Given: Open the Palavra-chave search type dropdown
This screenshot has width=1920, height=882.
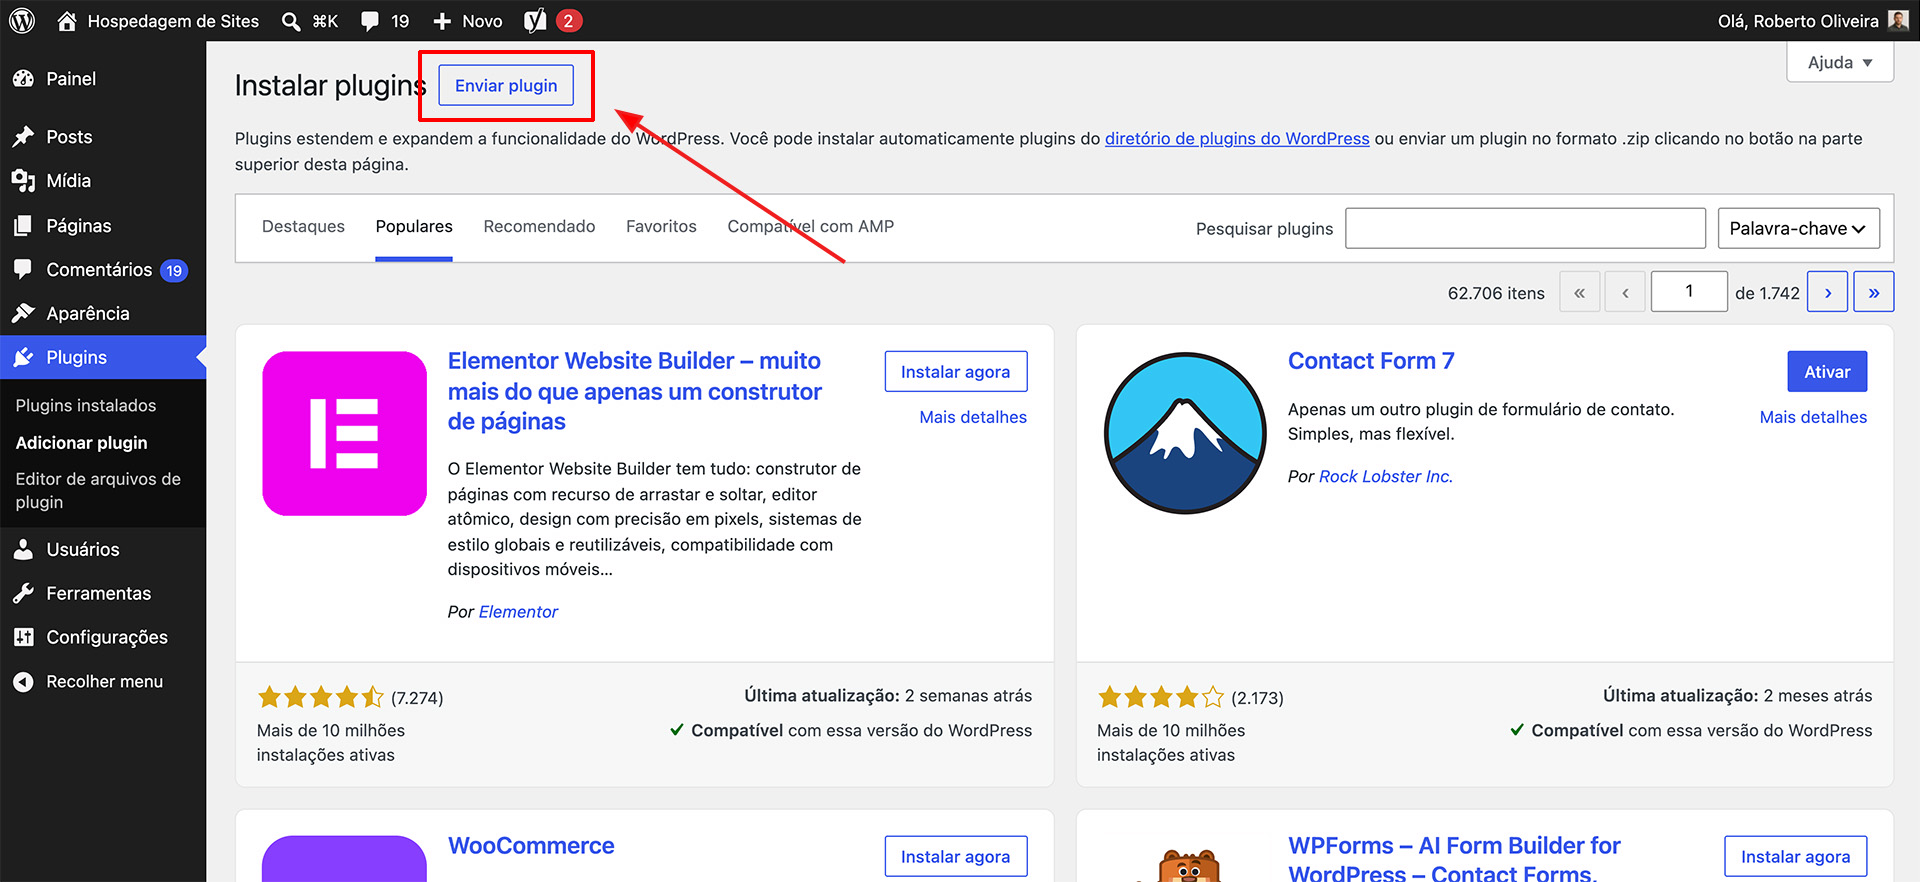Looking at the screenshot, I should [x=1798, y=228].
